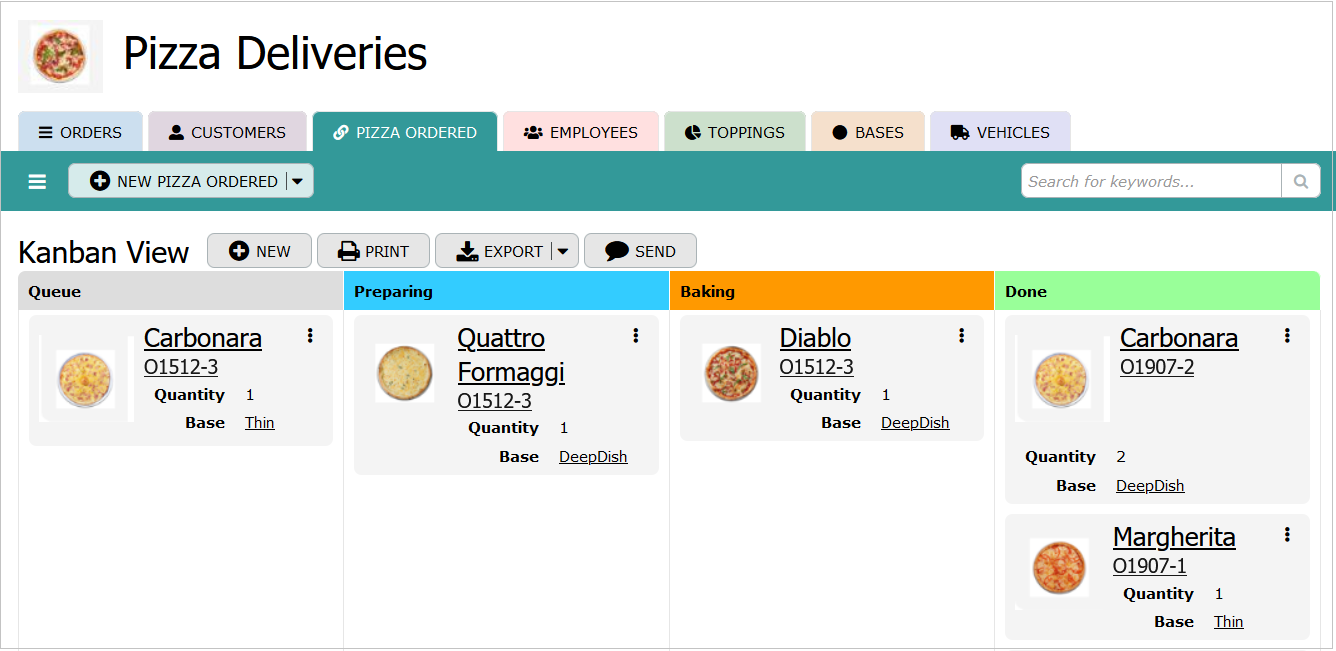Open the Queue Carbonara card's three-dot menu
The height and width of the screenshot is (651, 1336).
pyautogui.click(x=310, y=336)
